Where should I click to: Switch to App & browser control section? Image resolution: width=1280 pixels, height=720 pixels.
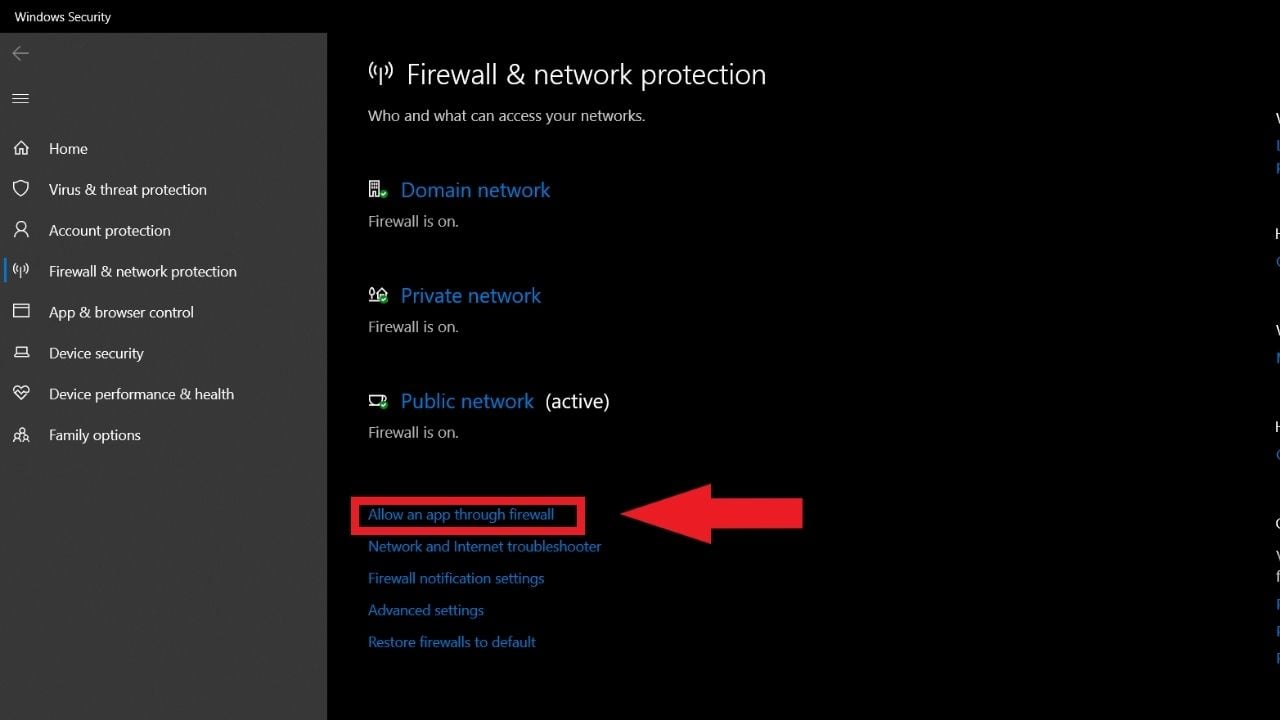coord(120,312)
